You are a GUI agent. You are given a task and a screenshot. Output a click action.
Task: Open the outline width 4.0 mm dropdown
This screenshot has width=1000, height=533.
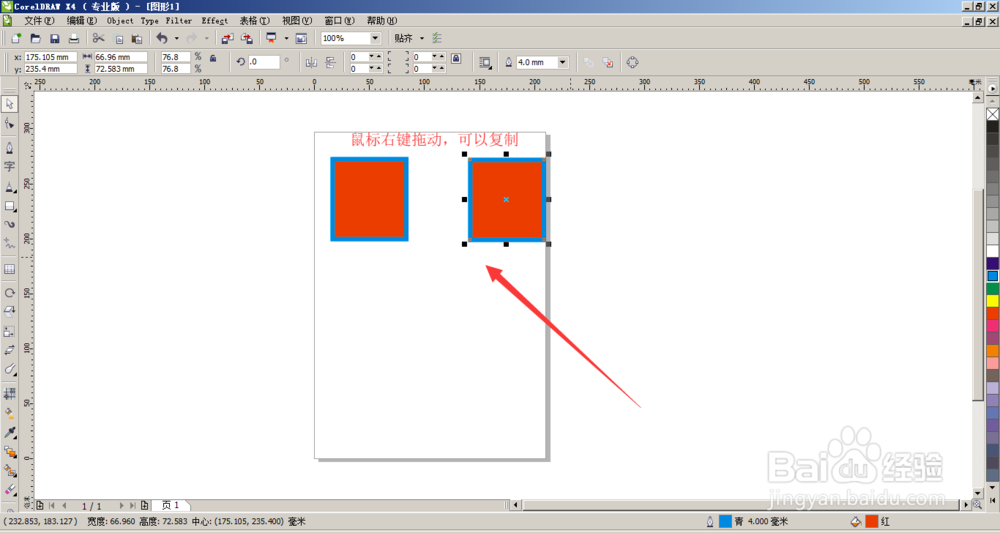(562, 62)
